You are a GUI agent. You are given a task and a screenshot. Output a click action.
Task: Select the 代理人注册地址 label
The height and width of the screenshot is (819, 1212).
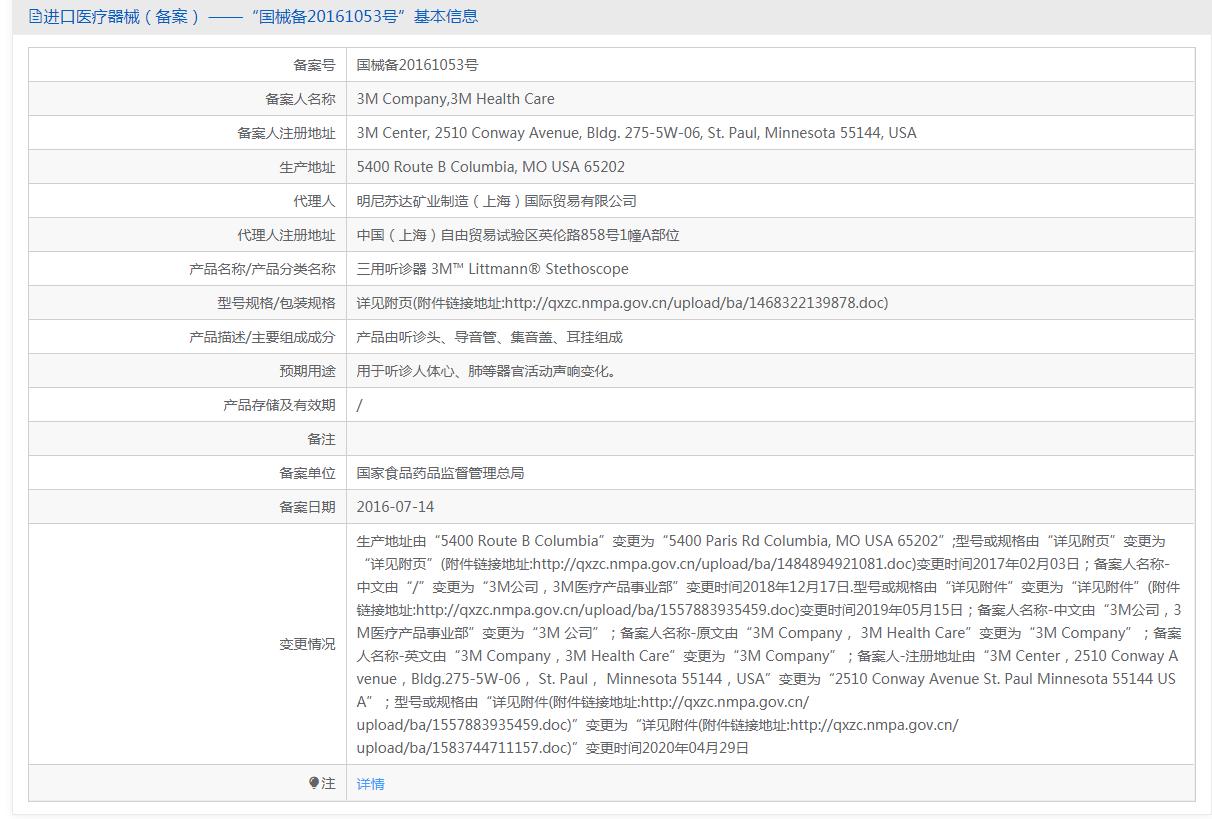pos(286,235)
